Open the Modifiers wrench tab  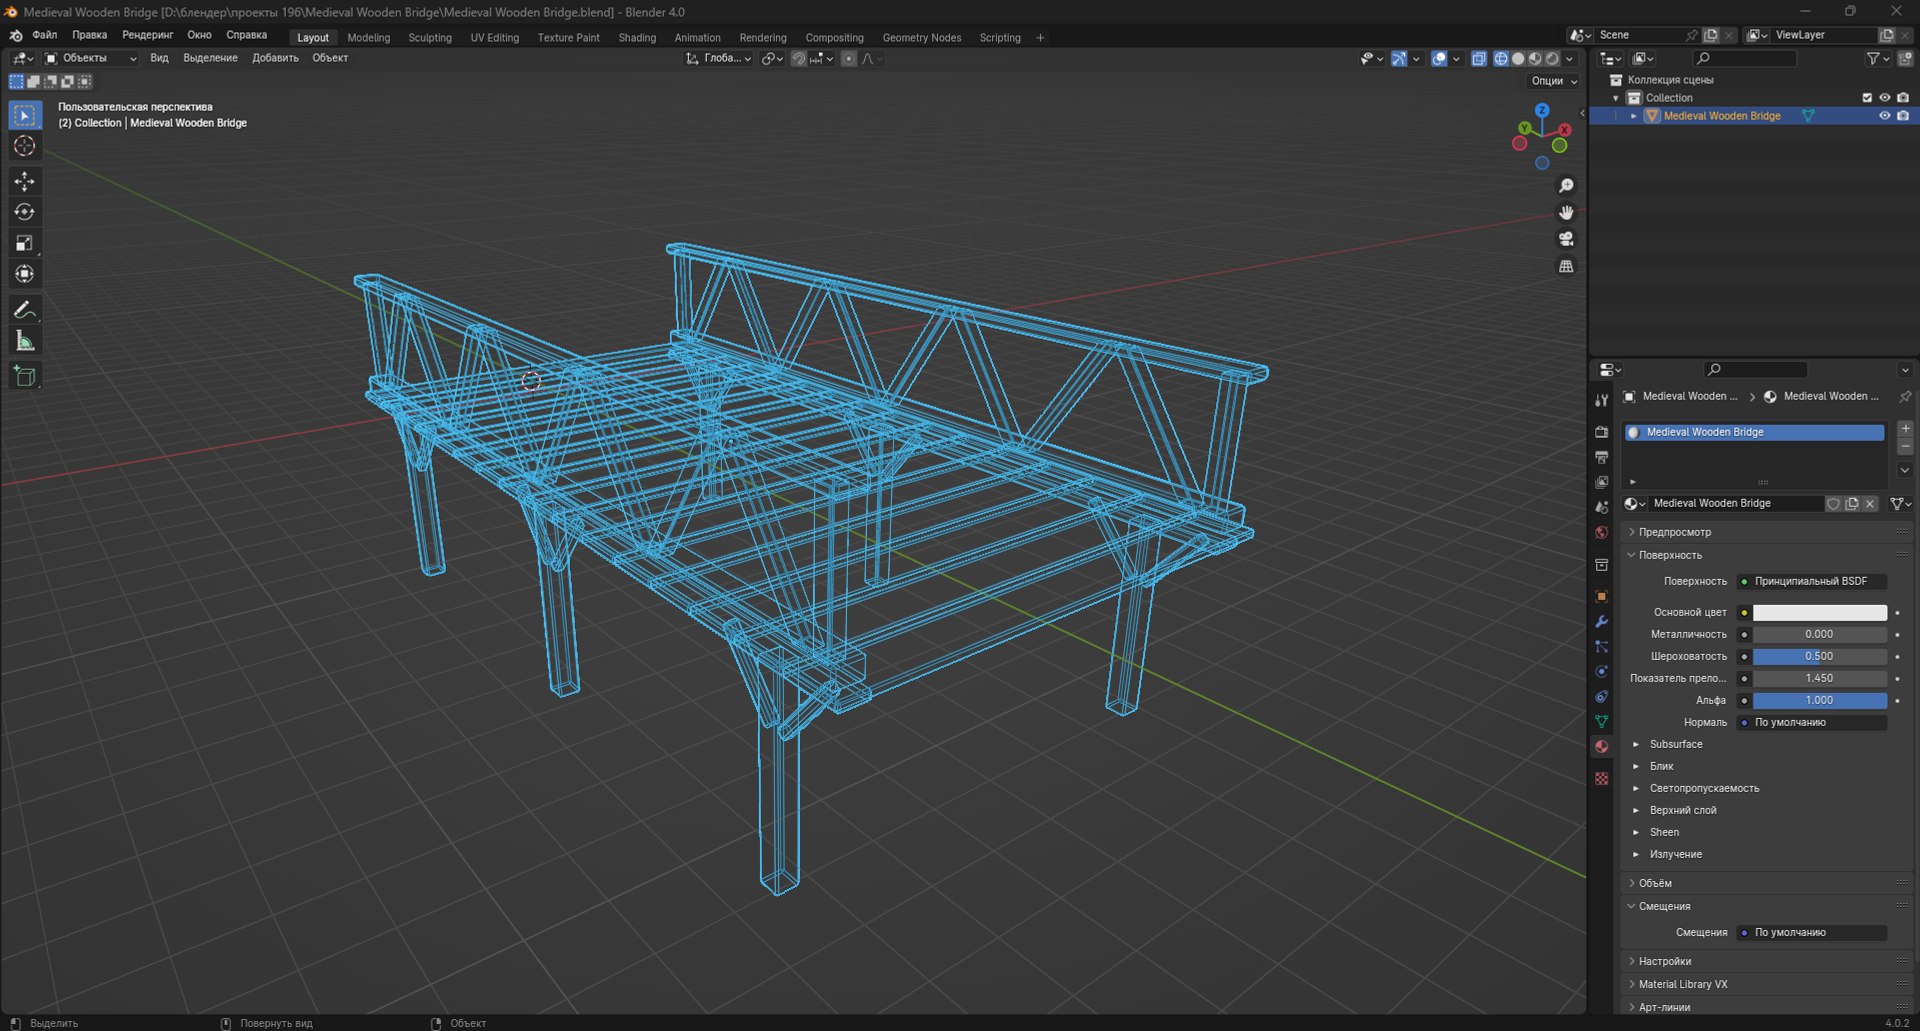[x=1601, y=621]
